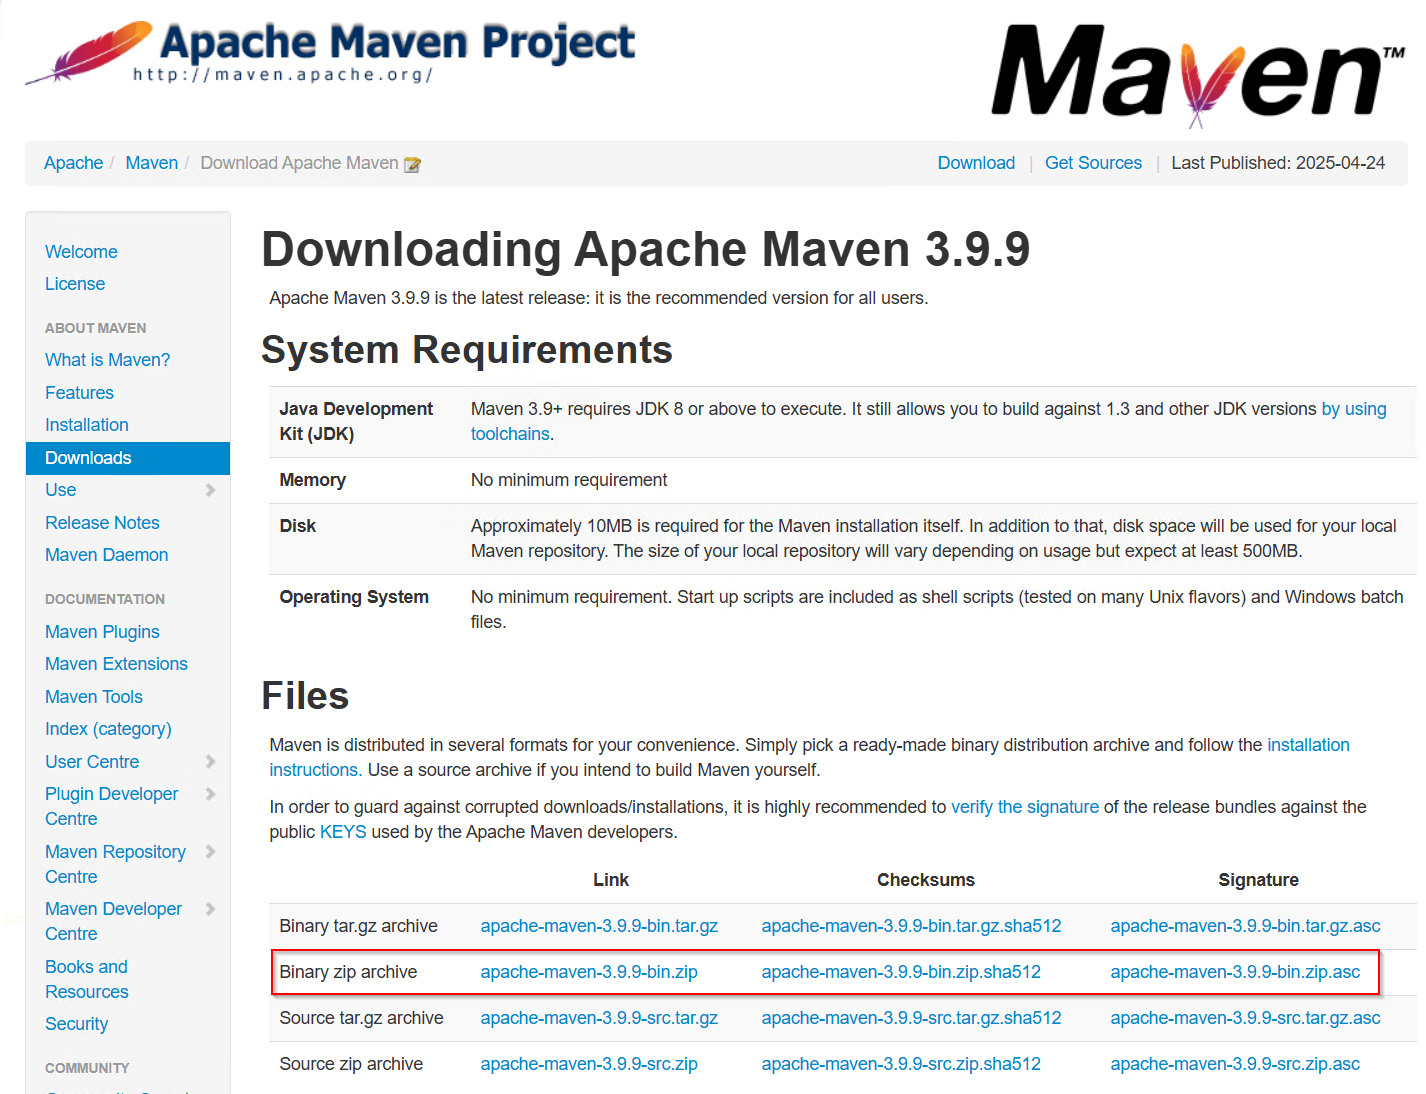Open the apache-maven-3.9.9-src.zip.asc signature

tap(1235, 1064)
